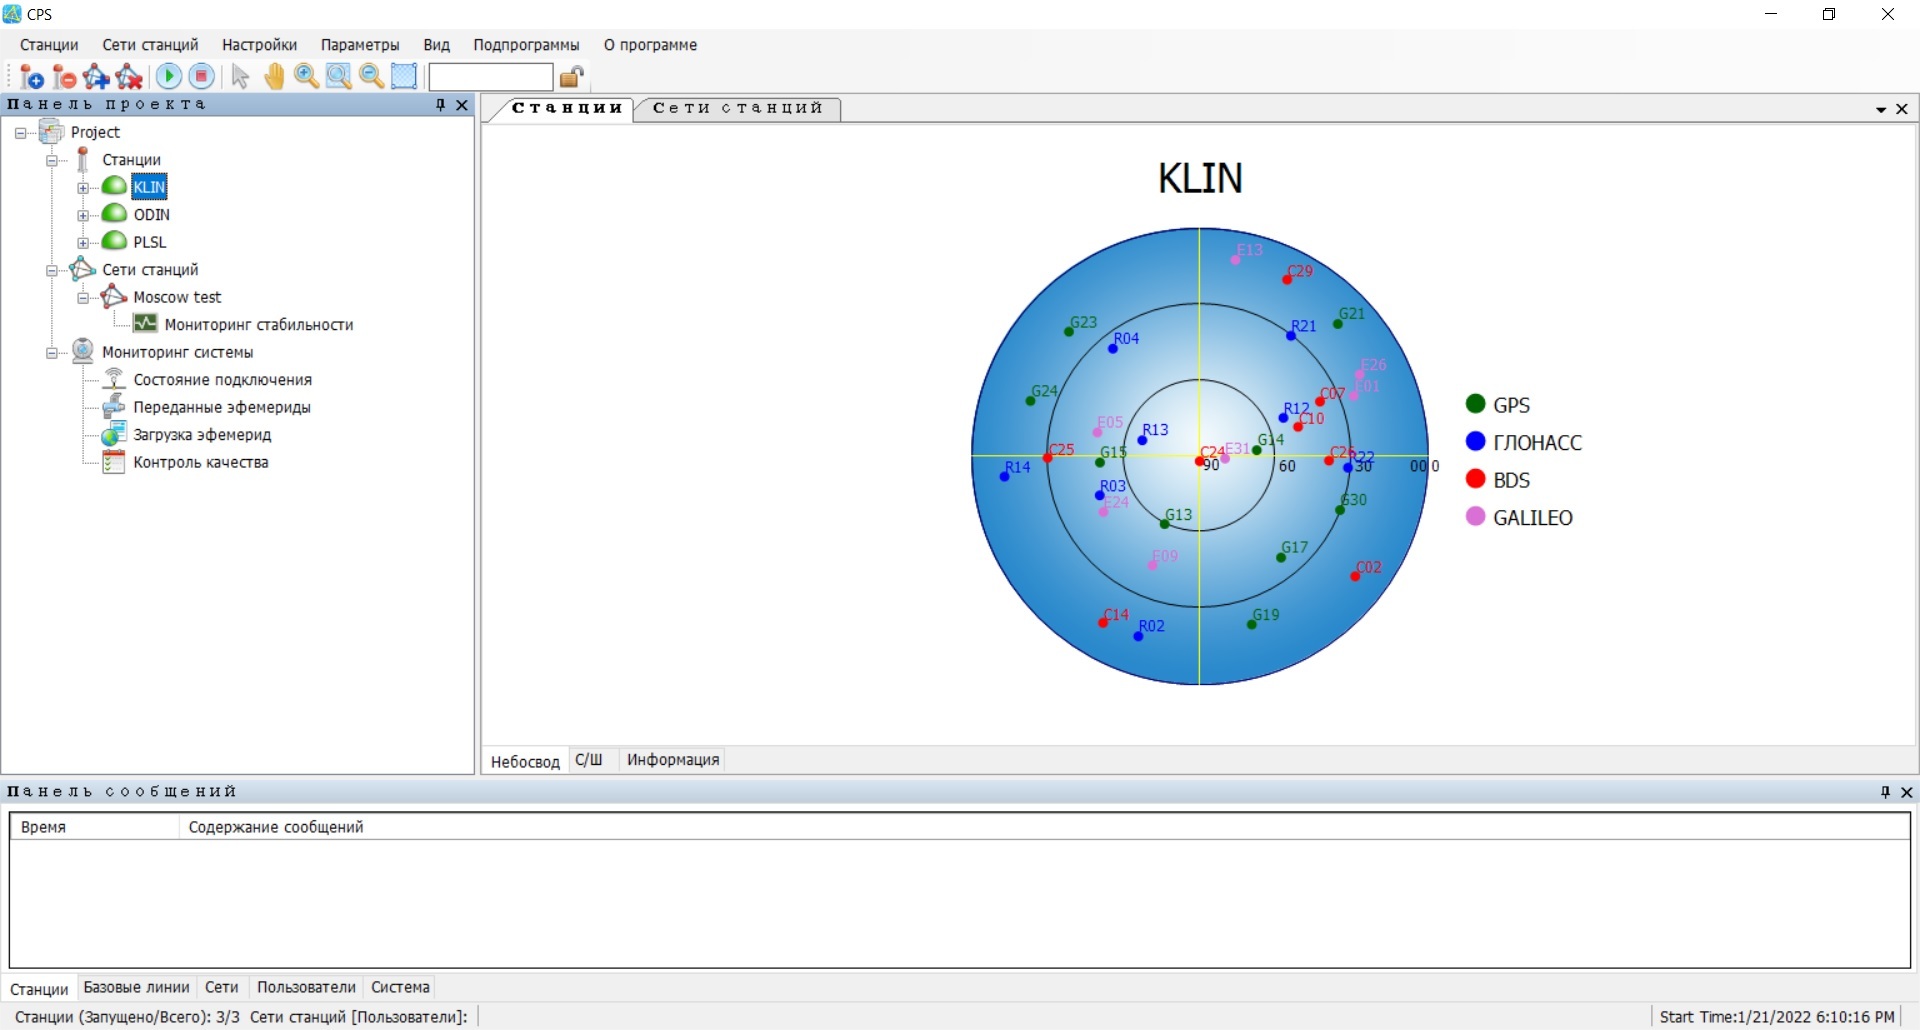The width and height of the screenshot is (1920, 1030).
Task: Expand the ODIN station node
Action: coord(83,215)
